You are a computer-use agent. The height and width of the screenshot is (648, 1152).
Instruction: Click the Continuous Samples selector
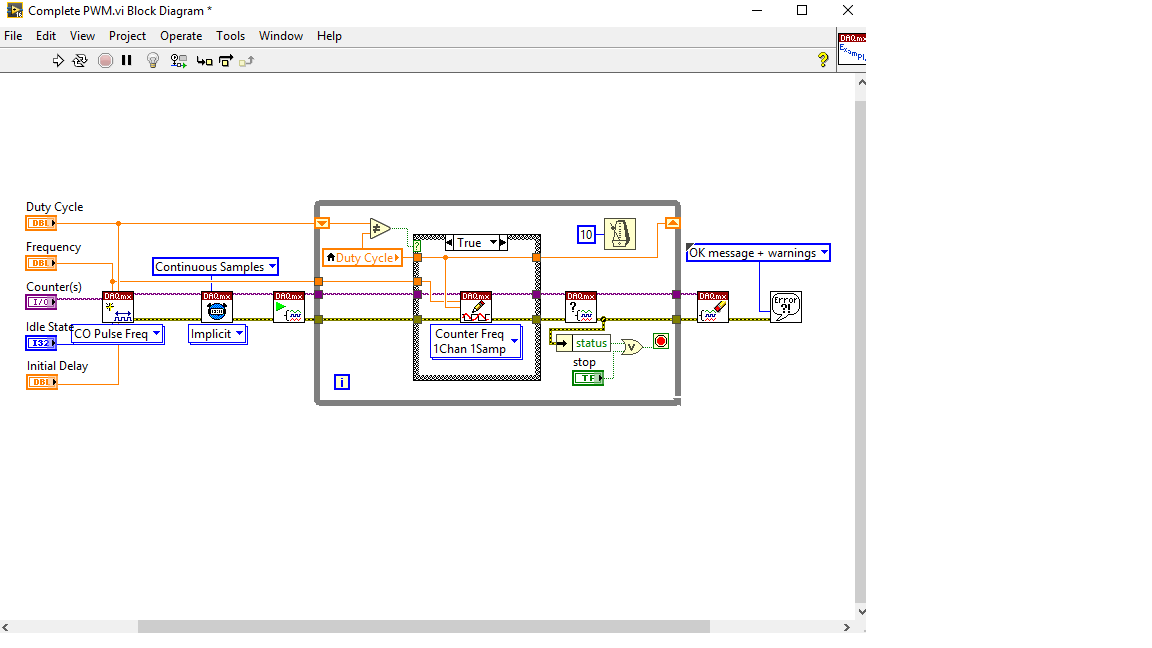(x=271, y=267)
